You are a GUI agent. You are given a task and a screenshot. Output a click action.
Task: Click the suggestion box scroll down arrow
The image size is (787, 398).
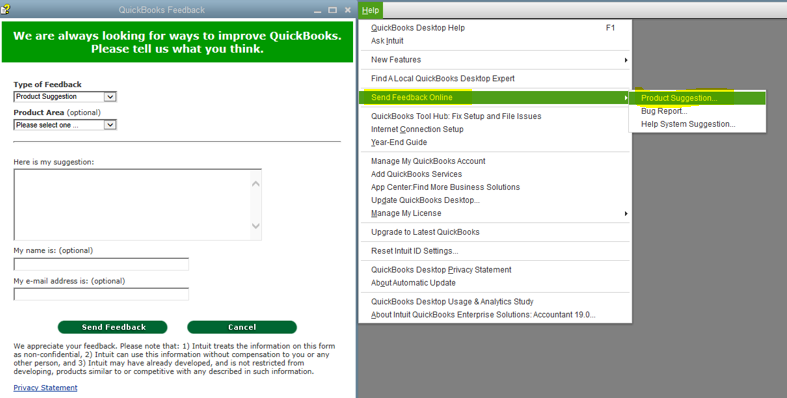[x=255, y=226]
